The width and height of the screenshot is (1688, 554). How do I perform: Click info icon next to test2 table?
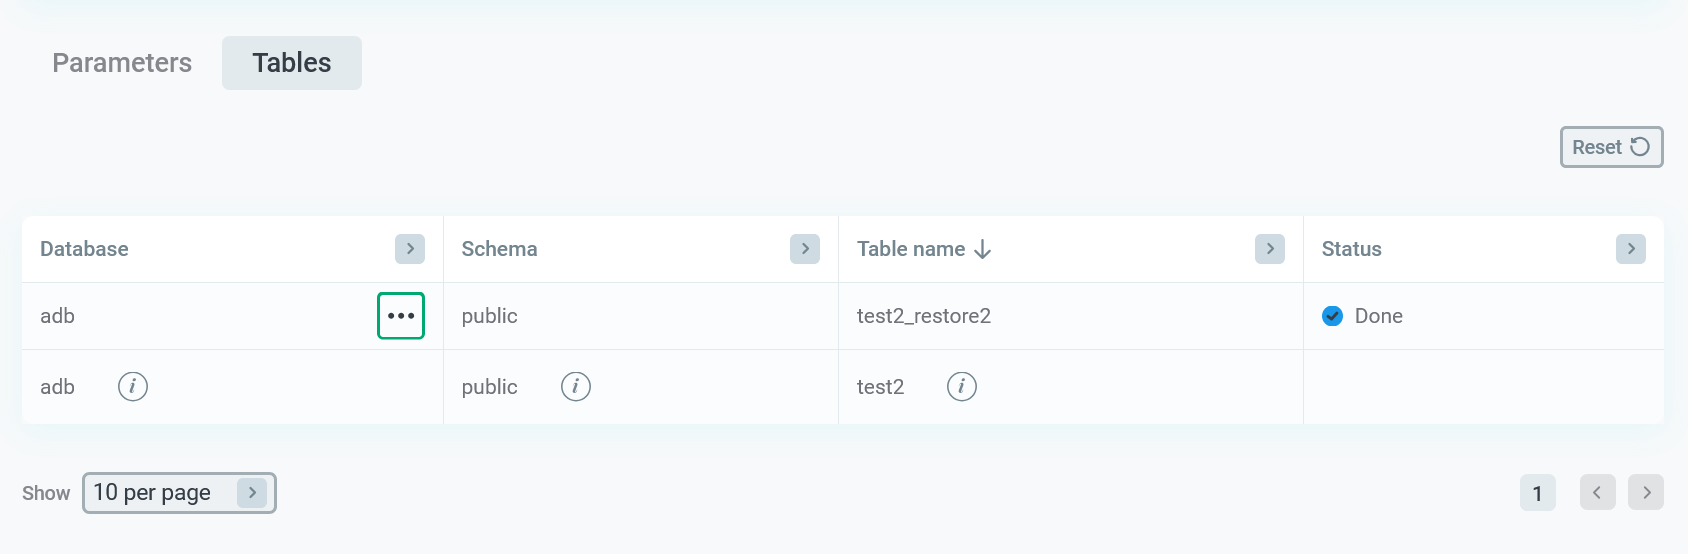coord(962,386)
